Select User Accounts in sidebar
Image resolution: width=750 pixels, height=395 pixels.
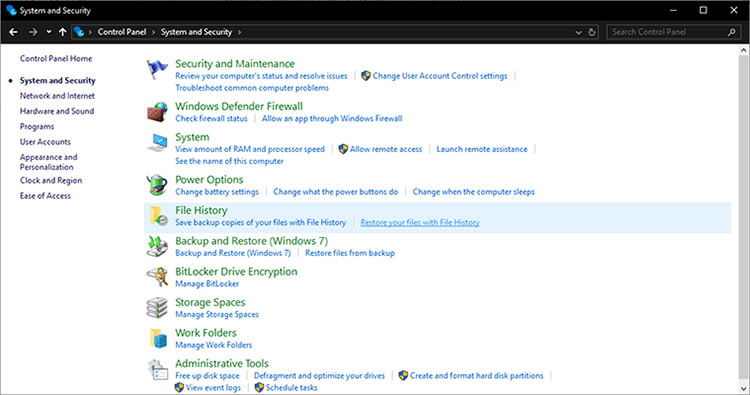pyautogui.click(x=45, y=142)
